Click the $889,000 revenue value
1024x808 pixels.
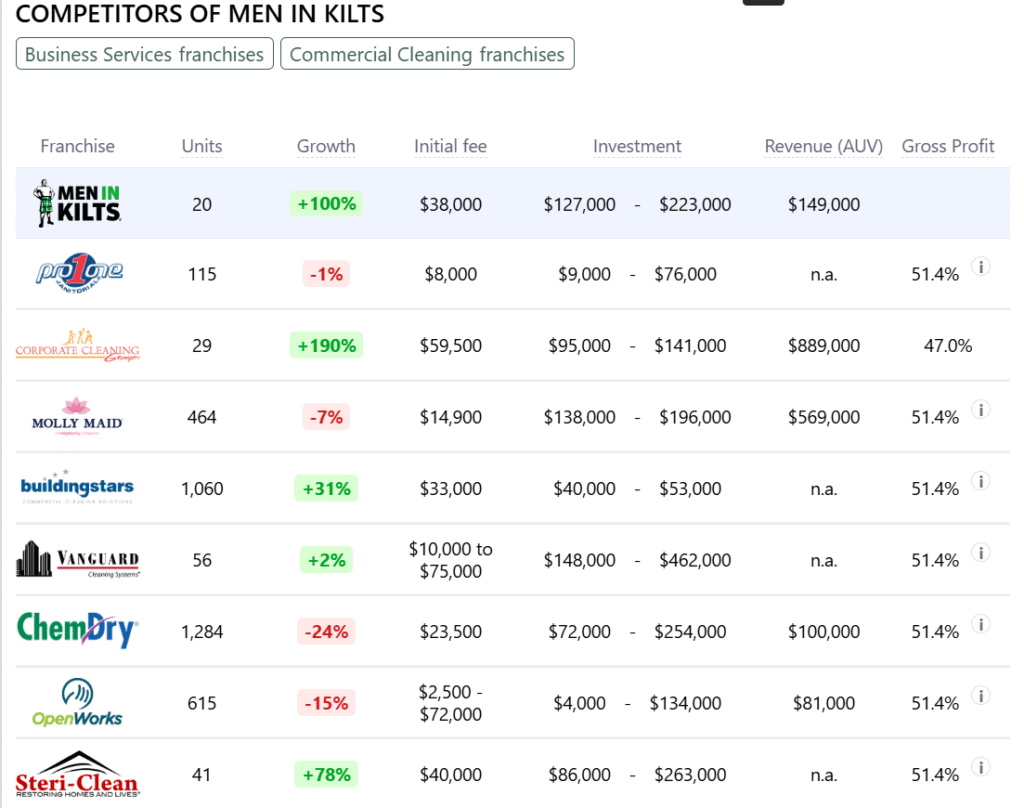824,346
